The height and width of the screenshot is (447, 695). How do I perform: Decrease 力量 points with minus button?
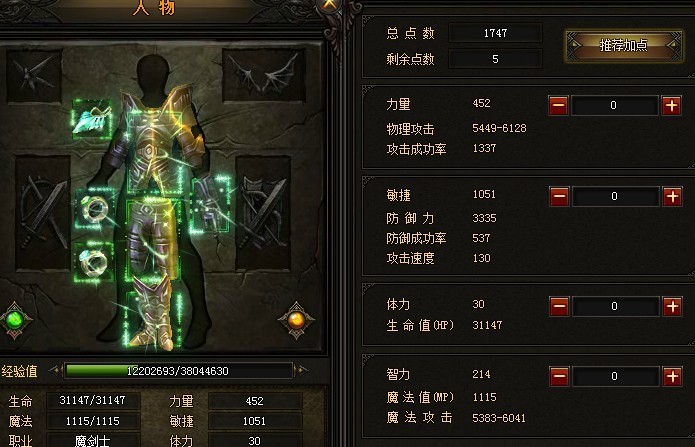pyautogui.click(x=558, y=106)
